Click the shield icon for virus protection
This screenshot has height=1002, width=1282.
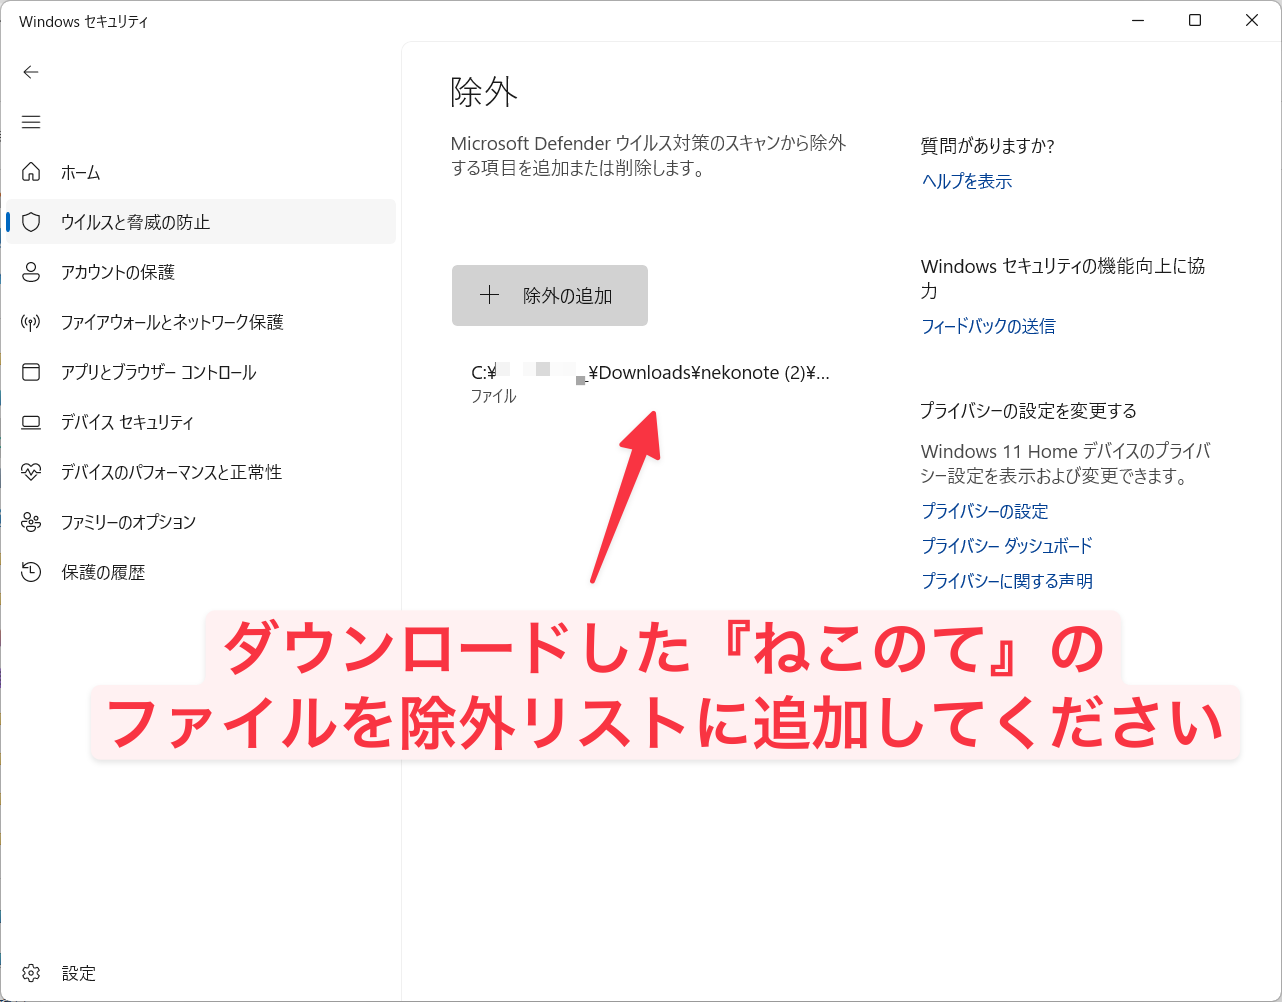click(x=31, y=222)
